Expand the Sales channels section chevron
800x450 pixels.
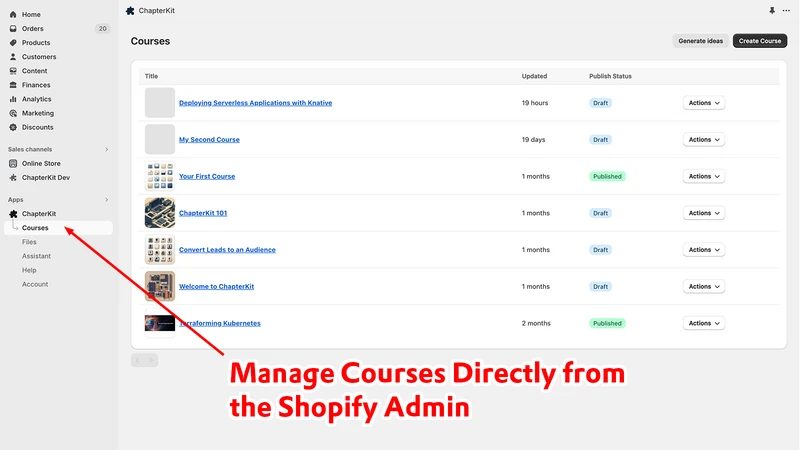tap(107, 149)
